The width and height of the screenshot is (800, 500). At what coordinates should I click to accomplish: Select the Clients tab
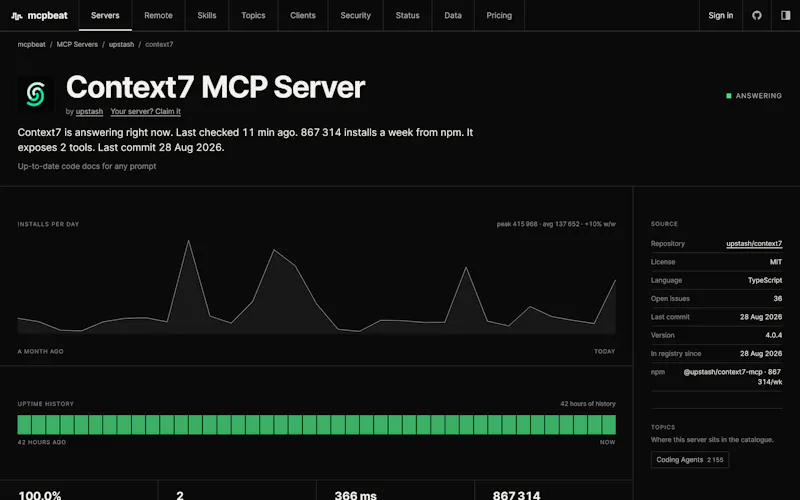click(303, 15)
